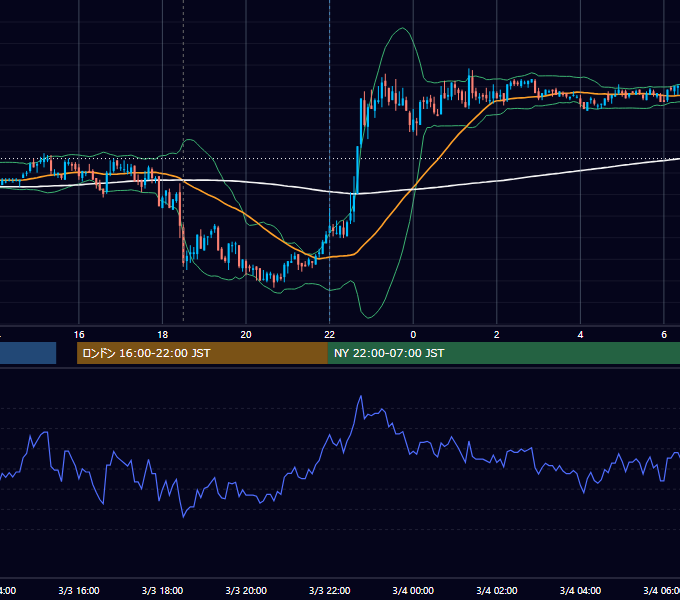This screenshot has width=680, height=600.
Task: Click the 3/3 16:00 date label
Action: click(79, 590)
